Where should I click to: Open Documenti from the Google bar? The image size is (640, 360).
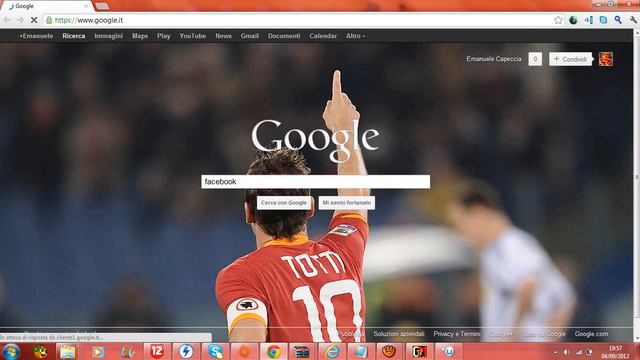(x=284, y=36)
